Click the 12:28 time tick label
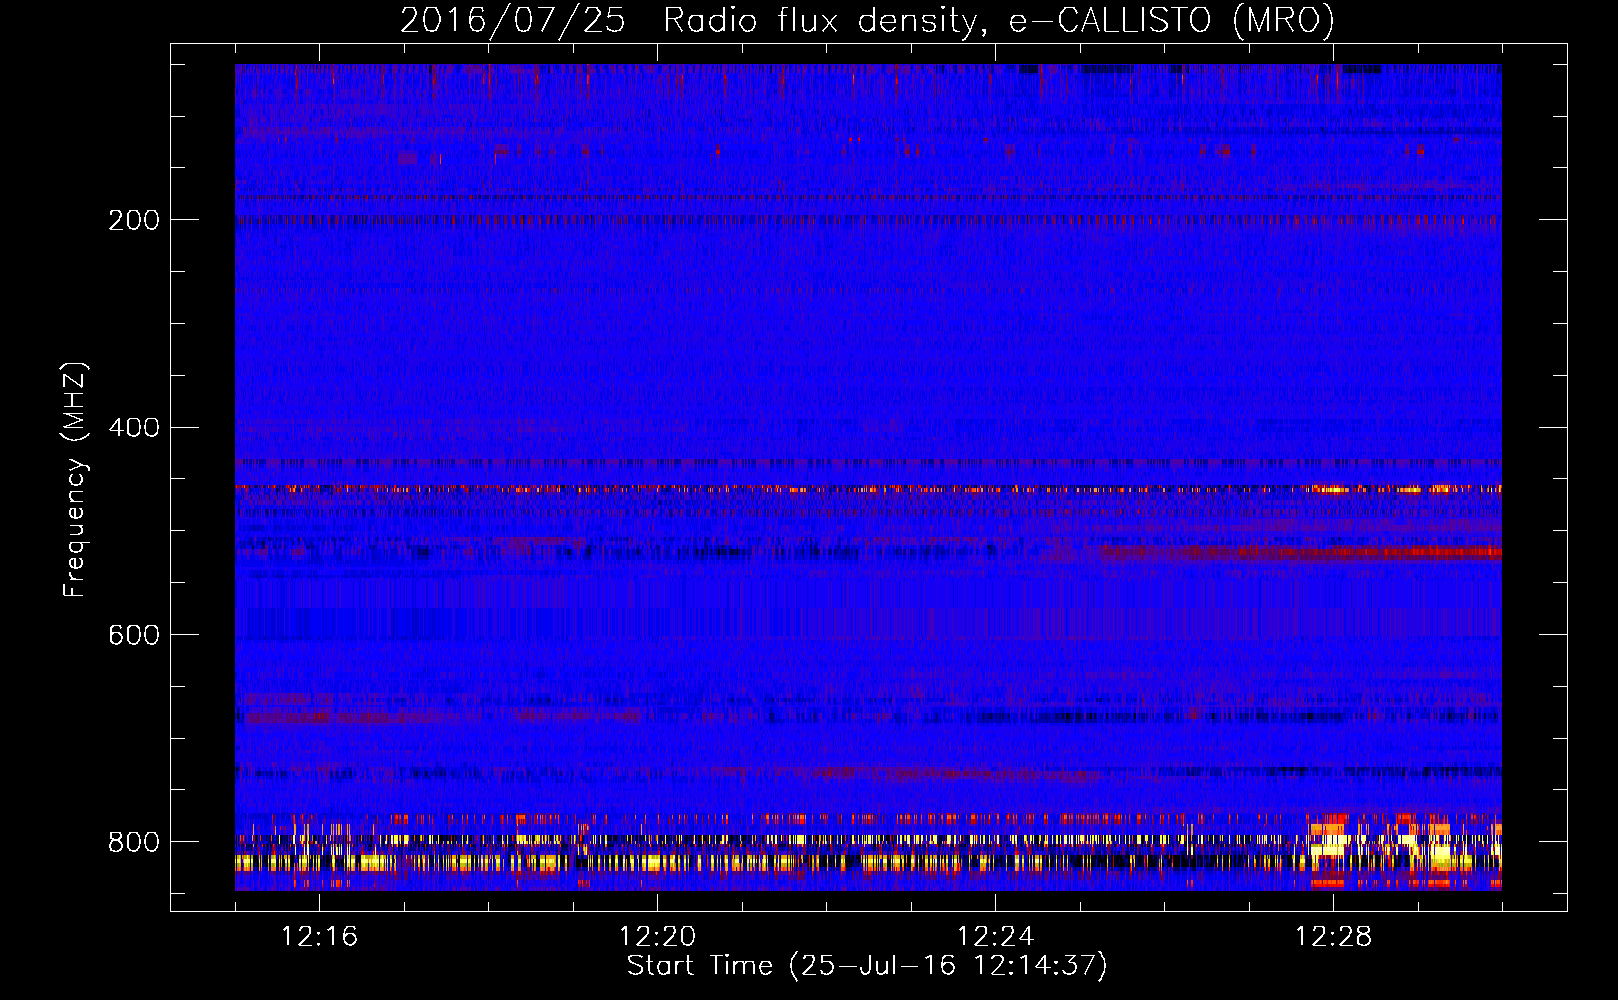The image size is (1618, 1000). tap(1333, 937)
